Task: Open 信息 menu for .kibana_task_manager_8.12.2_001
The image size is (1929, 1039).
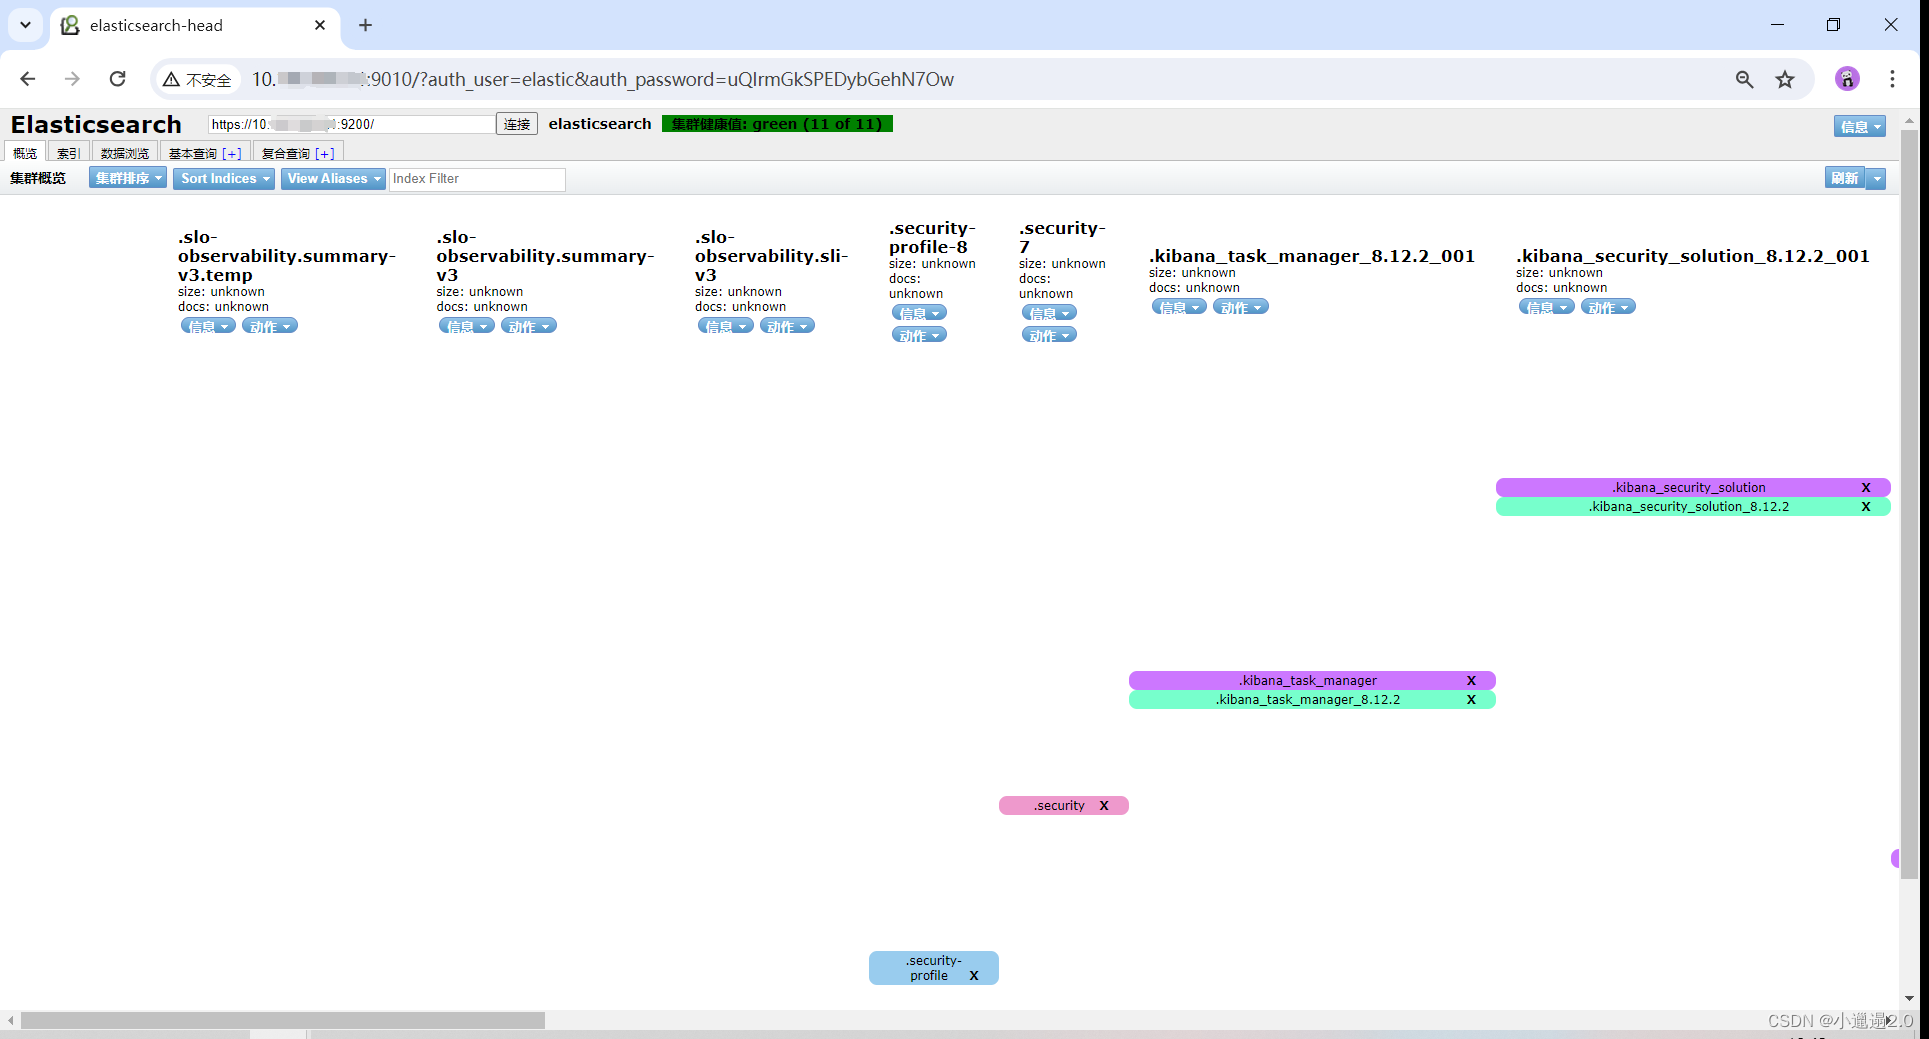Action: click(1179, 307)
